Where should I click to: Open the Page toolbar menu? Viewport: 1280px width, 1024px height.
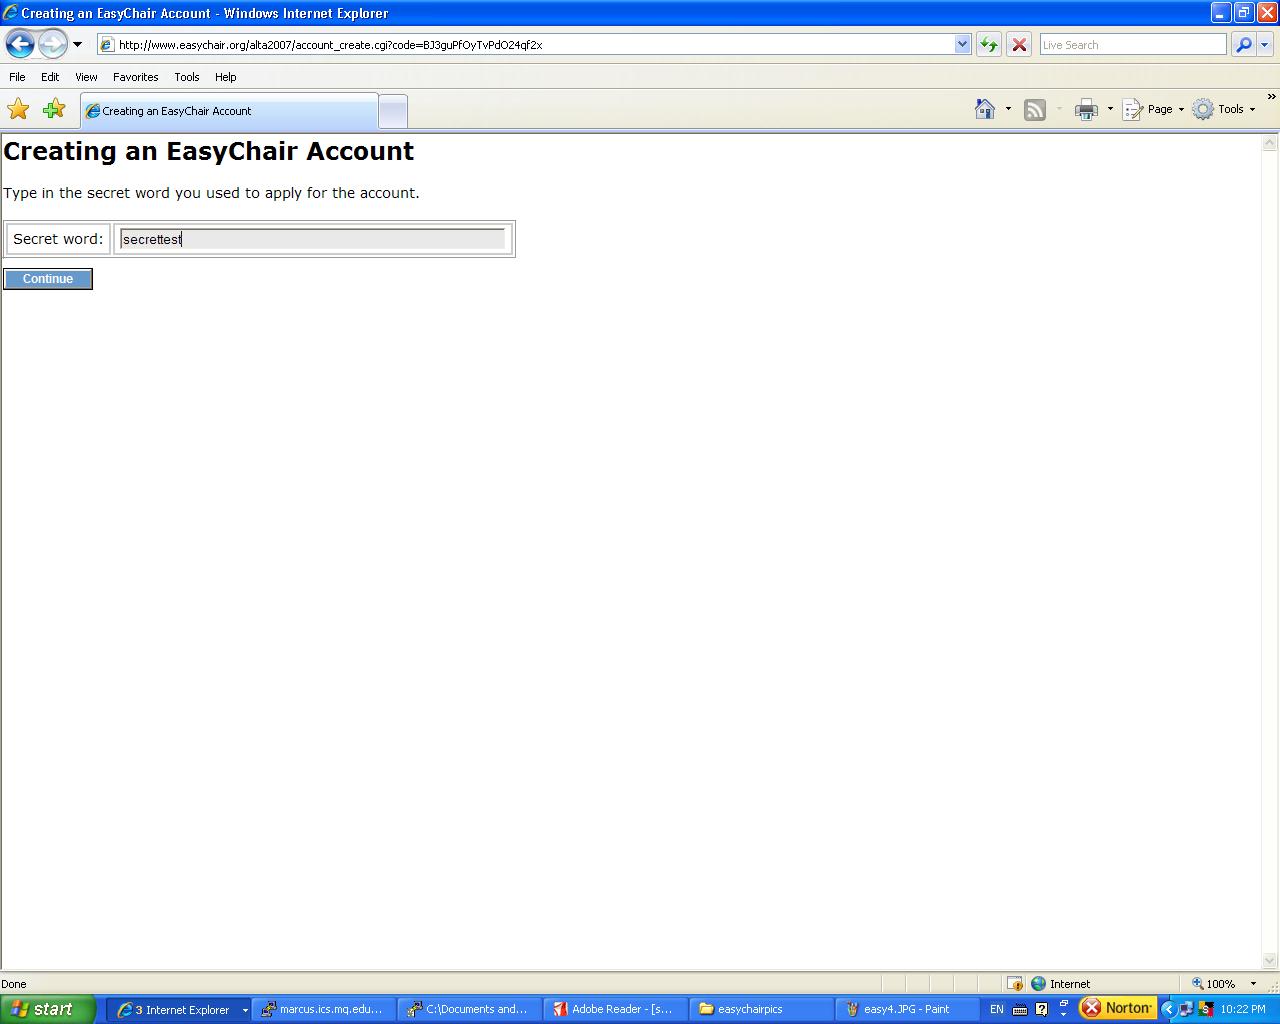[1153, 109]
